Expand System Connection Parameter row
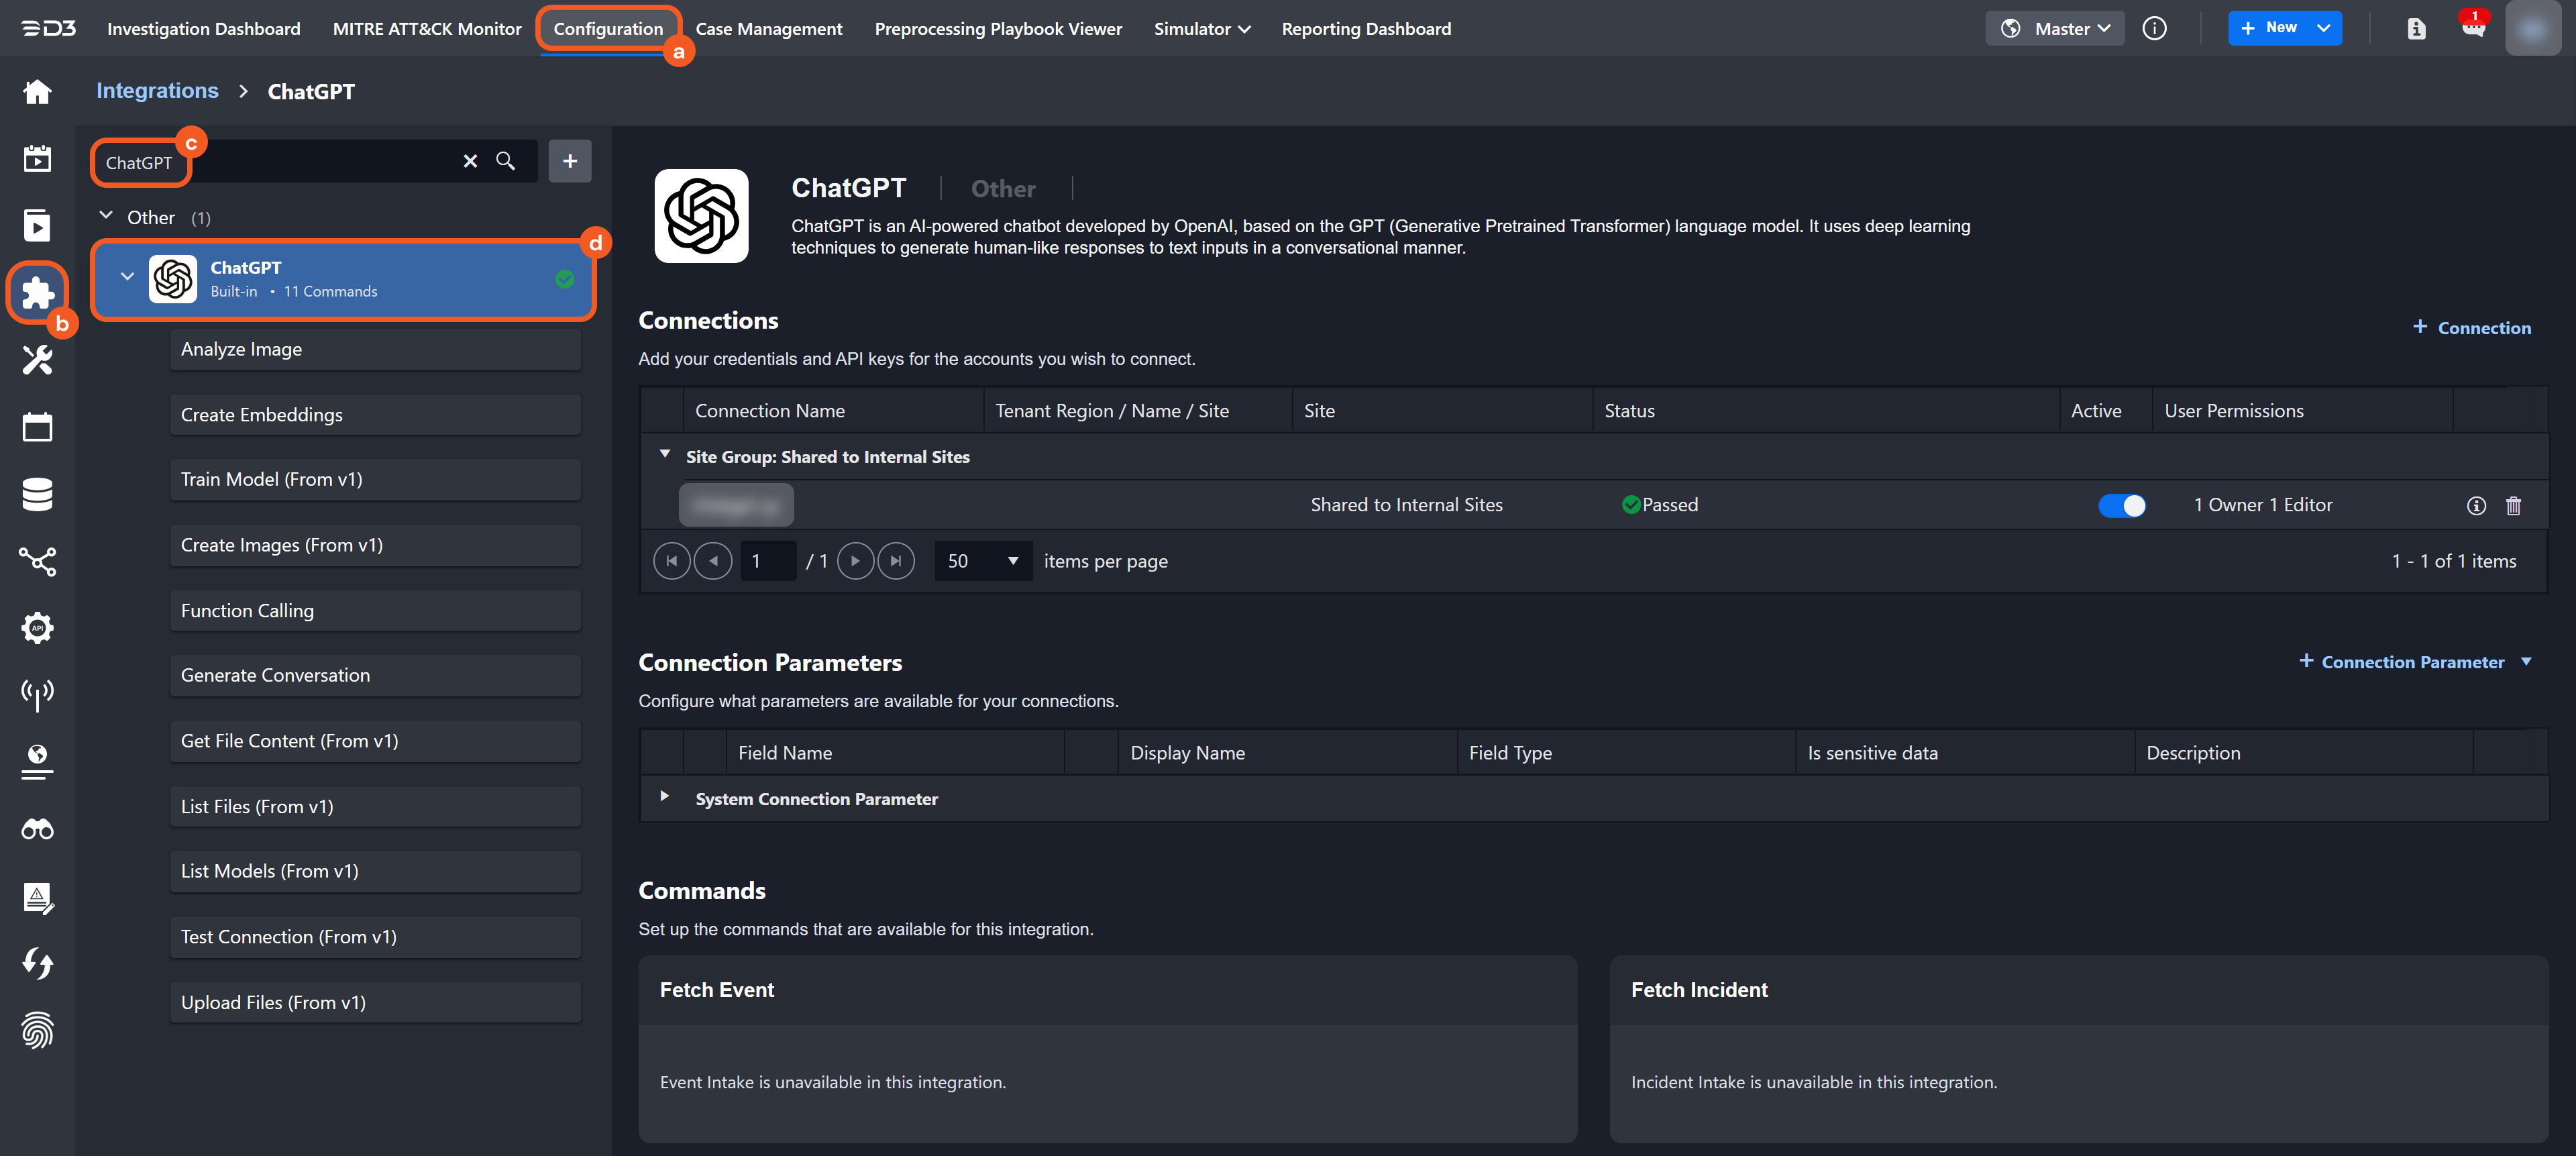 [x=664, y=797]
